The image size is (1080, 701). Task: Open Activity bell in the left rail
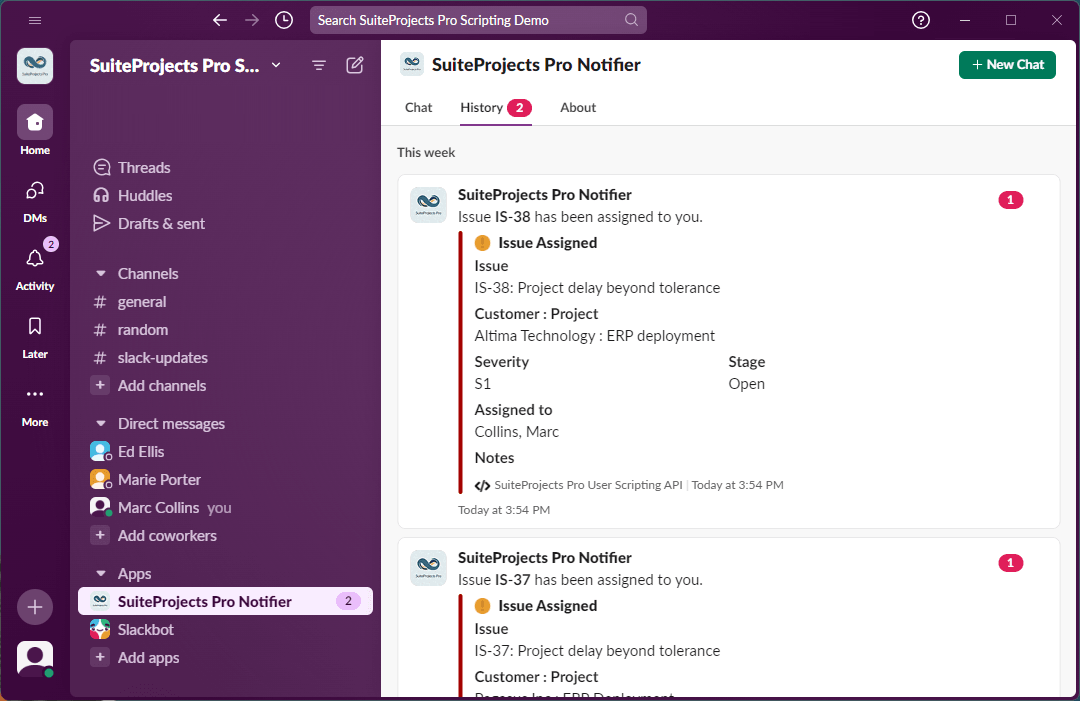35,269
